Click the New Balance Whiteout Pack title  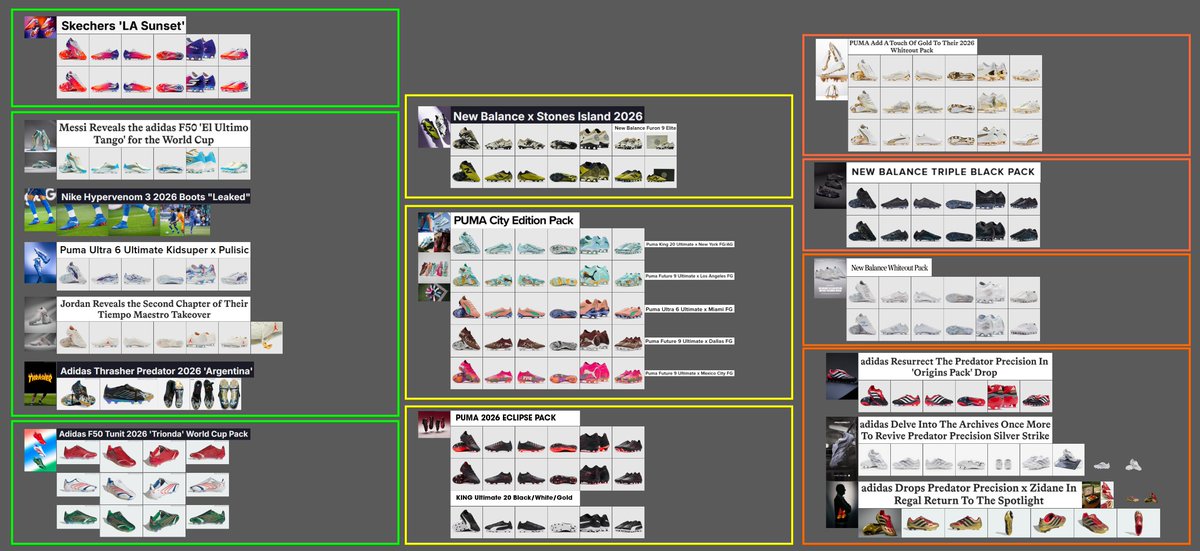pos(890,268)
